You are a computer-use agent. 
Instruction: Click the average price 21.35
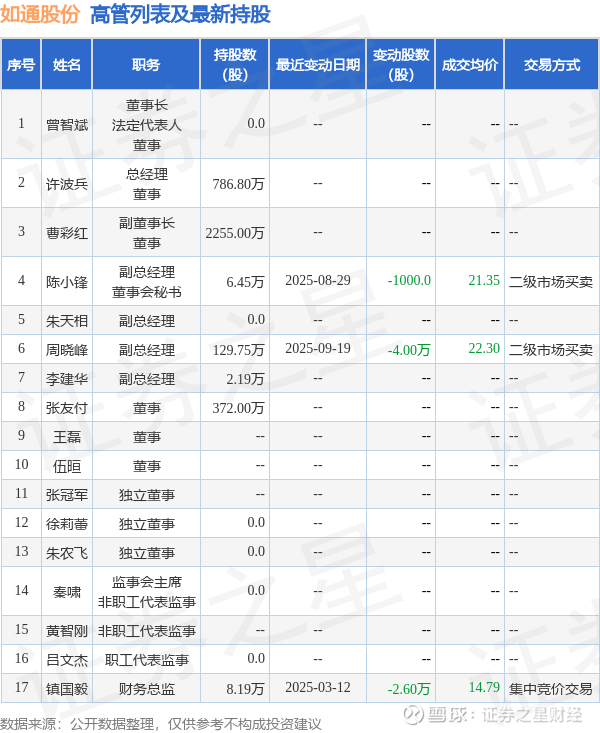pos(484,280)
